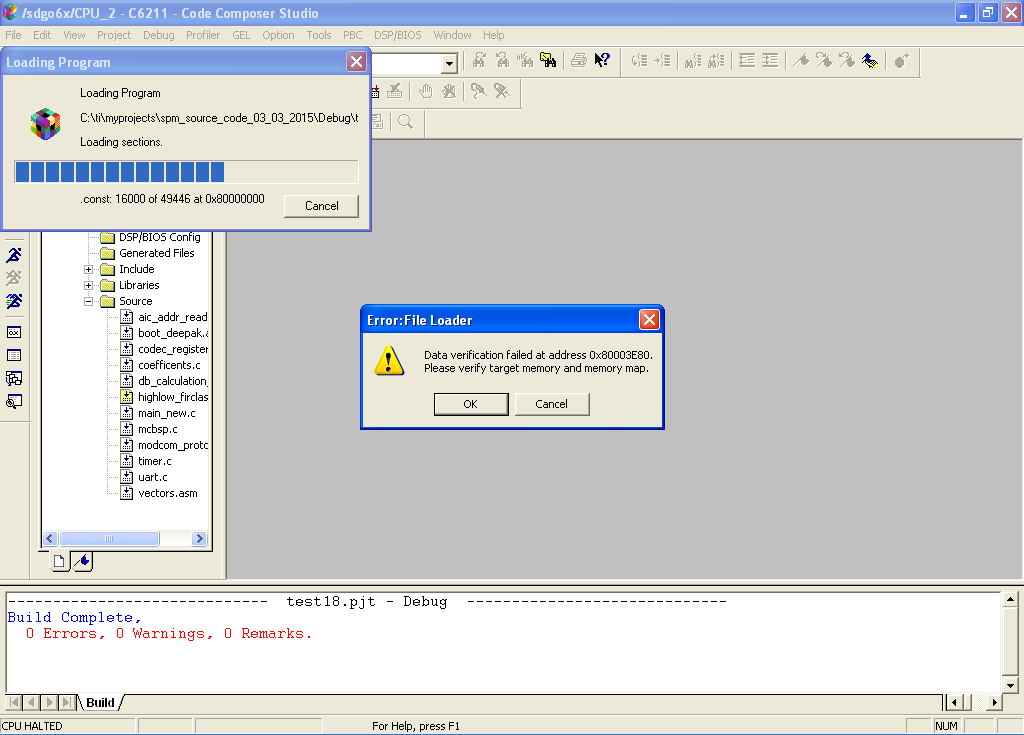
Task: Click the Find Previous binoculars icon
Action: [502, 61]
